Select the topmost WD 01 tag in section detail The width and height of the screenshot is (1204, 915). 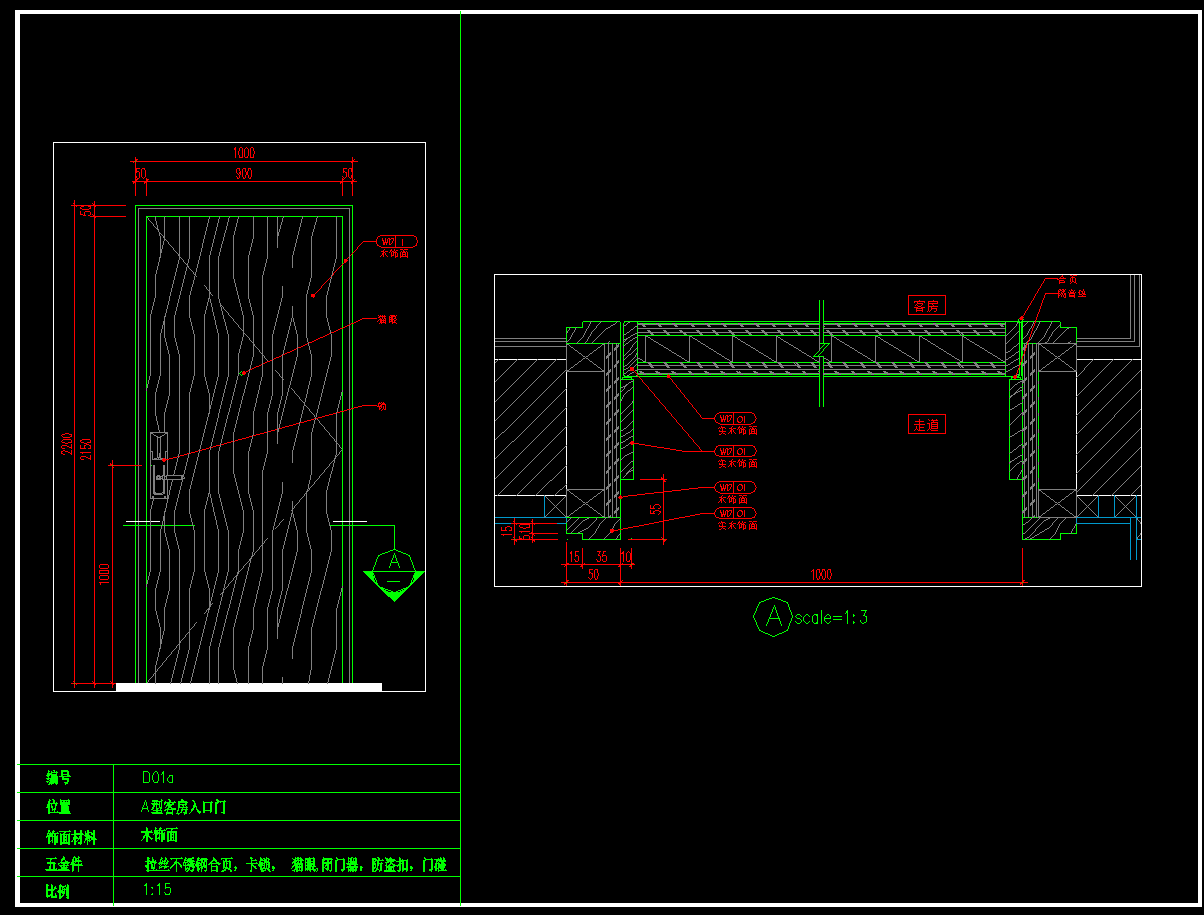coord(736,418)
